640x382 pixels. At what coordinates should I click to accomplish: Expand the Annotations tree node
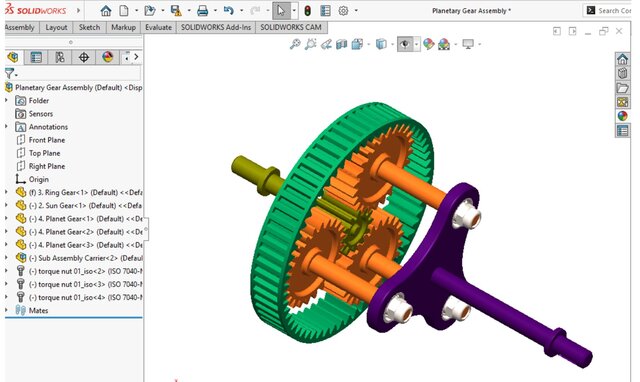(6, 127)
